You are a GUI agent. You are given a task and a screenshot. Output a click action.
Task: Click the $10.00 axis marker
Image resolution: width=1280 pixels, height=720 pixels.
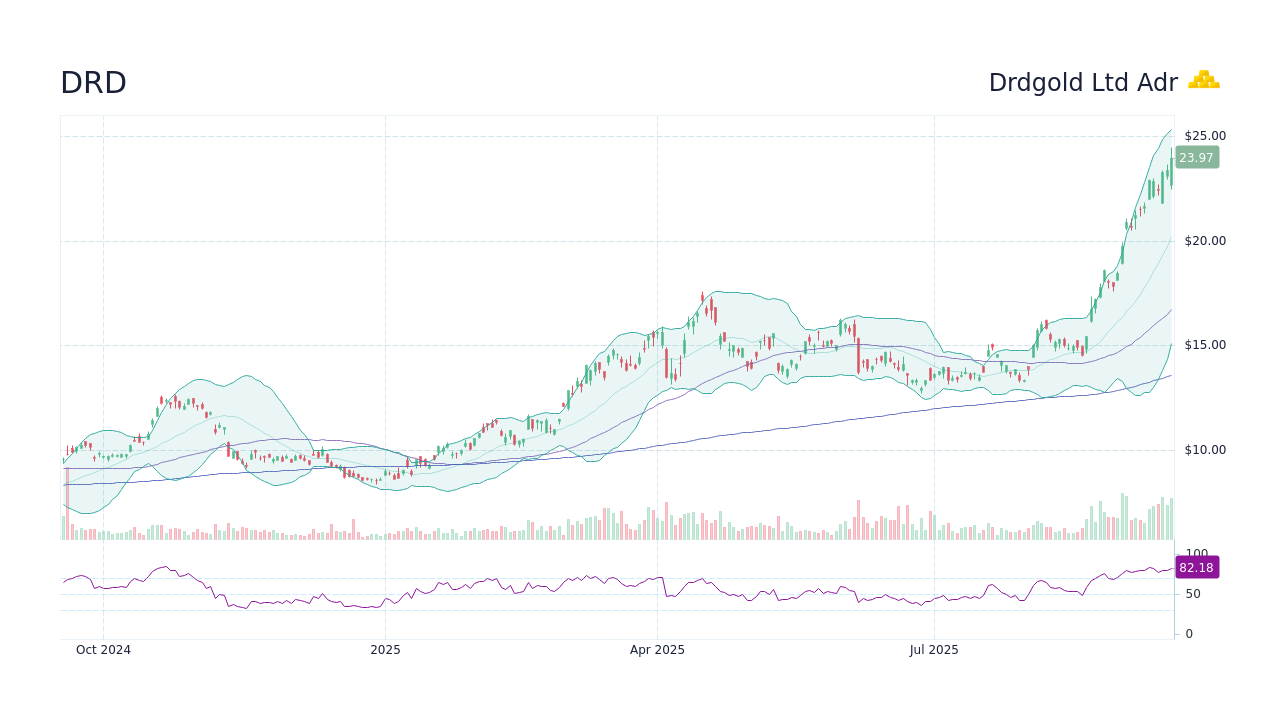tap(1203, 449)
